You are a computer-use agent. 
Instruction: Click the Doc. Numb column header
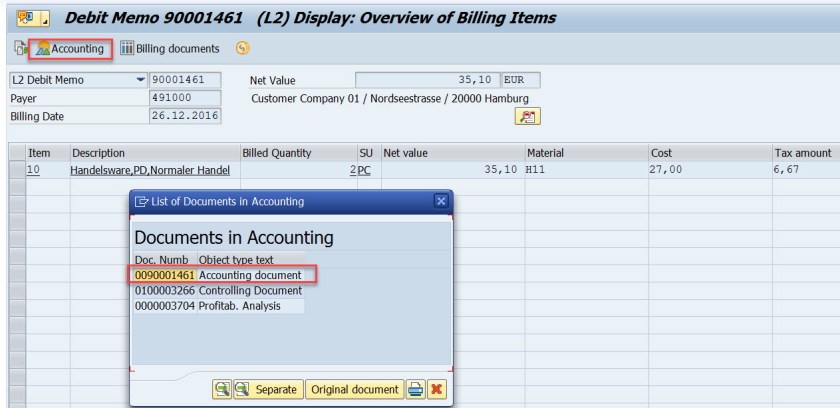click(x=165, y=260)
